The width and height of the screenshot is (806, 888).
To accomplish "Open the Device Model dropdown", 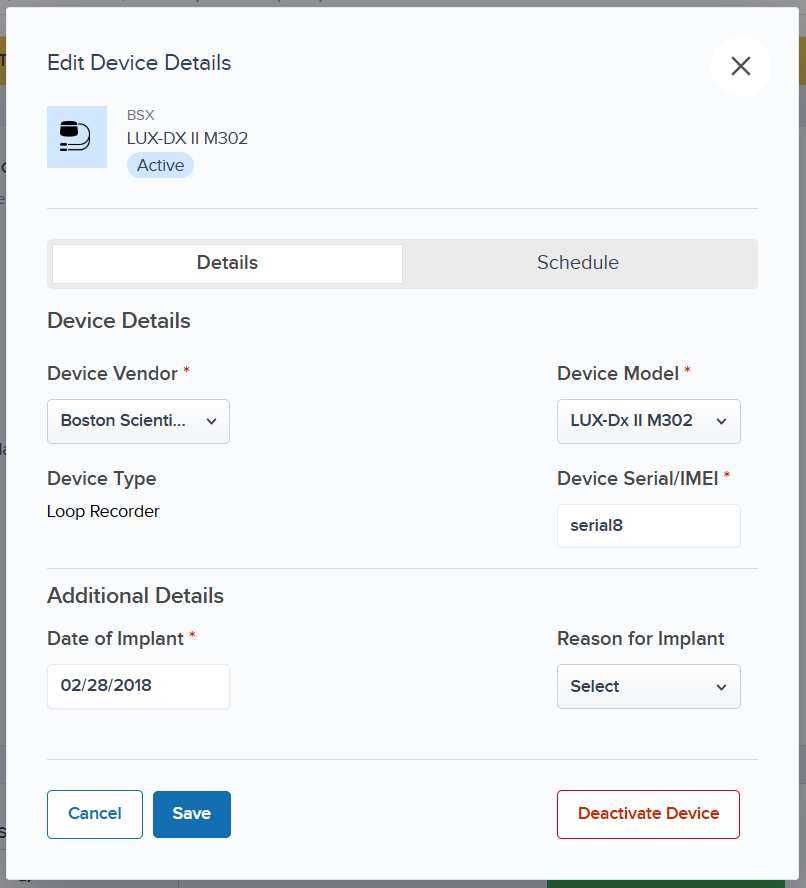I will tap(648, 421).
